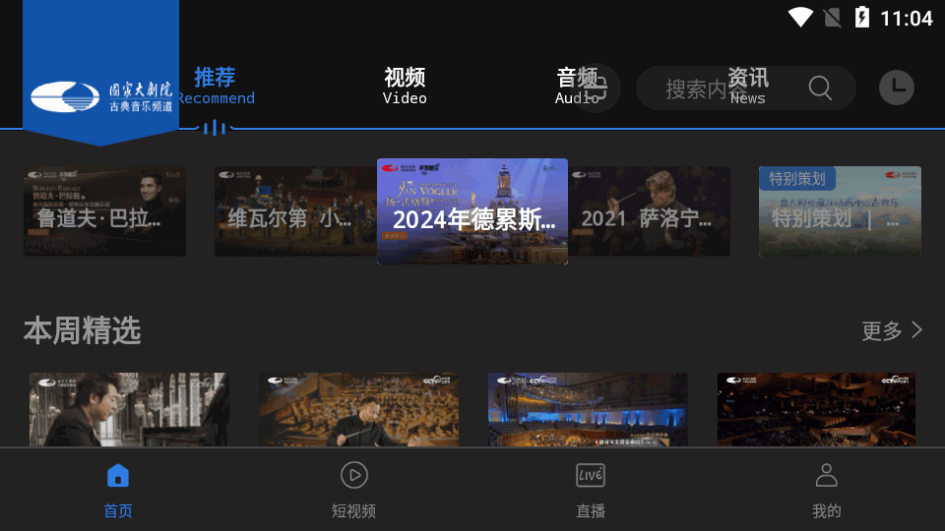
Task: Open the conductor with orchestra thumbnail
Action: 359,409
